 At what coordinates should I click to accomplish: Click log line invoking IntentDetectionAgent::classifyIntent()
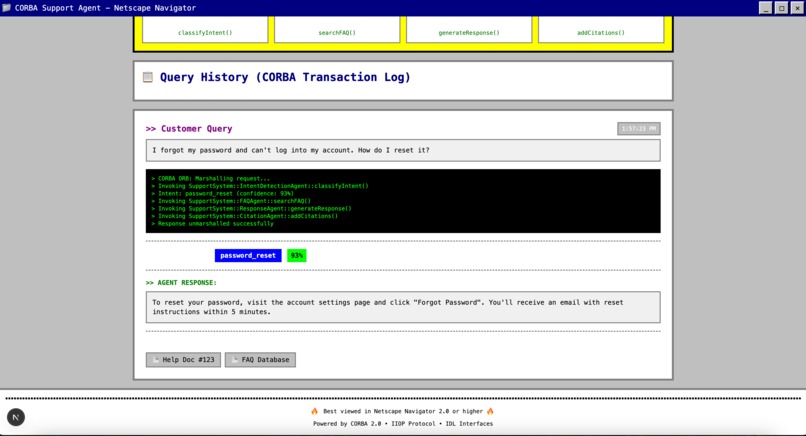point(260,186)
